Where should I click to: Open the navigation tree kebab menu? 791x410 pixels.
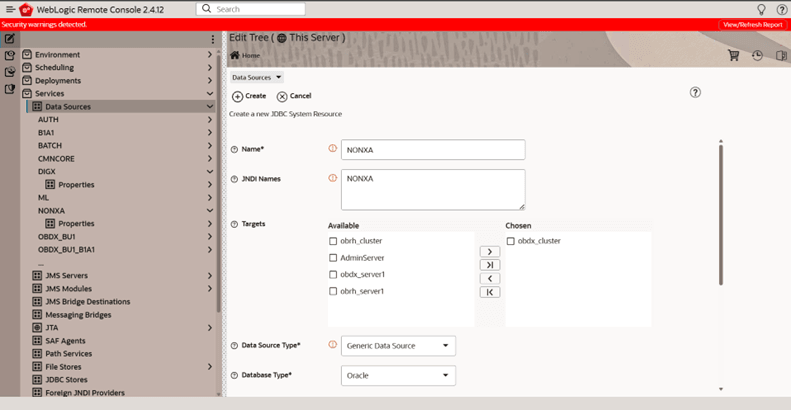[212, 39]
